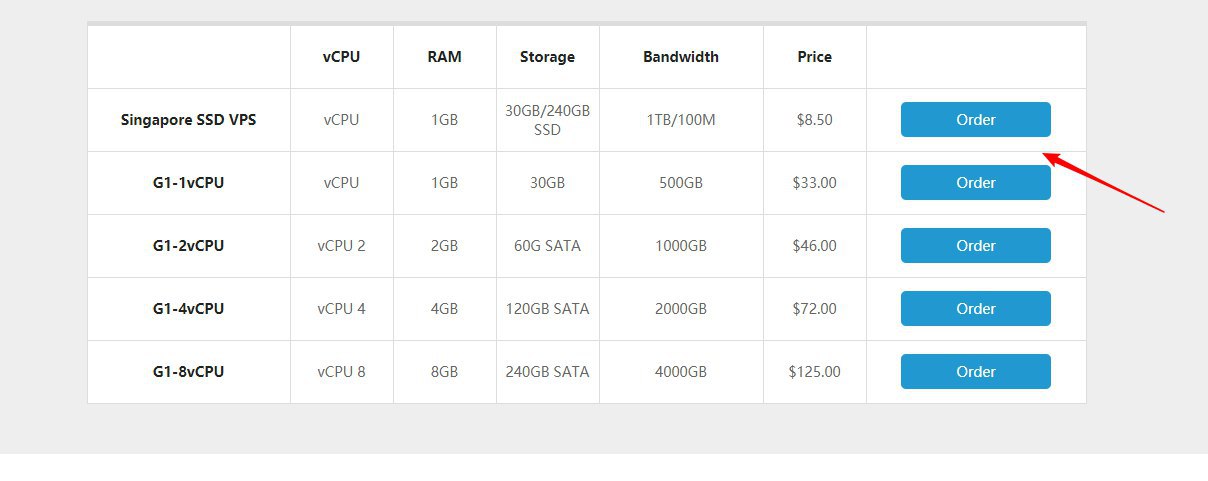Select the RAM column header
The width and height of the screenshot is (1208, 481).
point(444,57)
